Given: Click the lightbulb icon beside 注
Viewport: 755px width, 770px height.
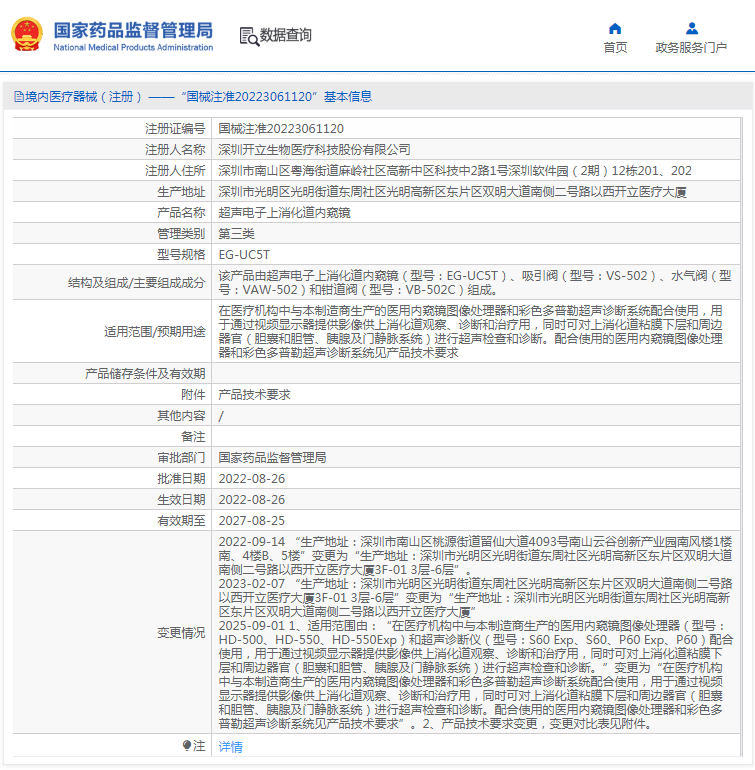Looking at the screenshot, I should tap(187, 746).
